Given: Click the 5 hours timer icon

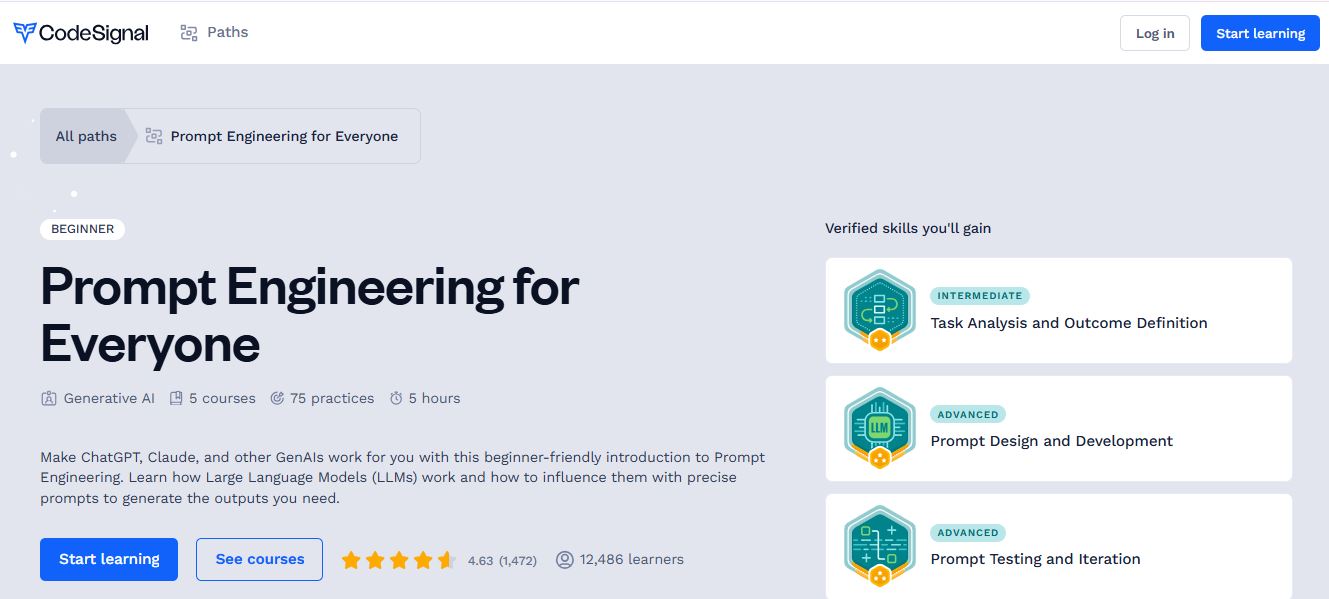Looking at the screenshot, I should 396,398.
